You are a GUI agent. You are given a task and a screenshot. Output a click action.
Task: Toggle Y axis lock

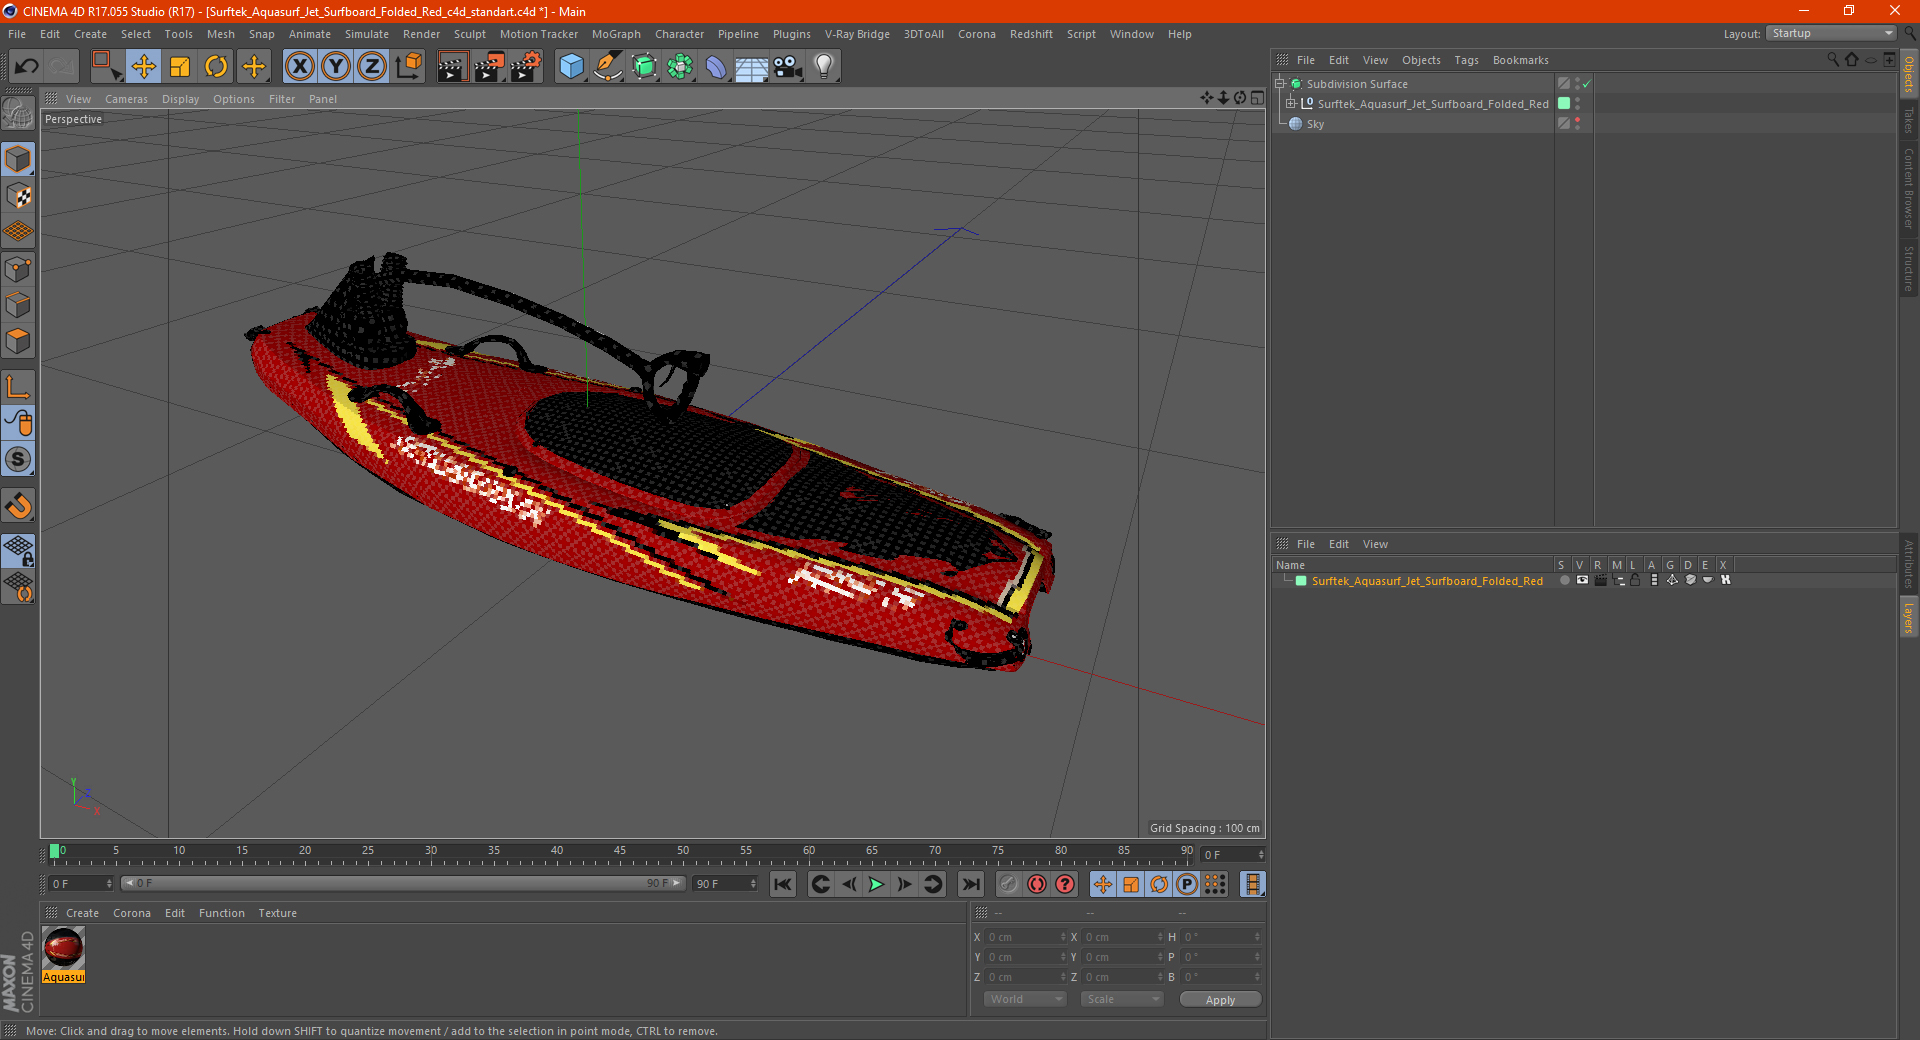pos(336,67)
